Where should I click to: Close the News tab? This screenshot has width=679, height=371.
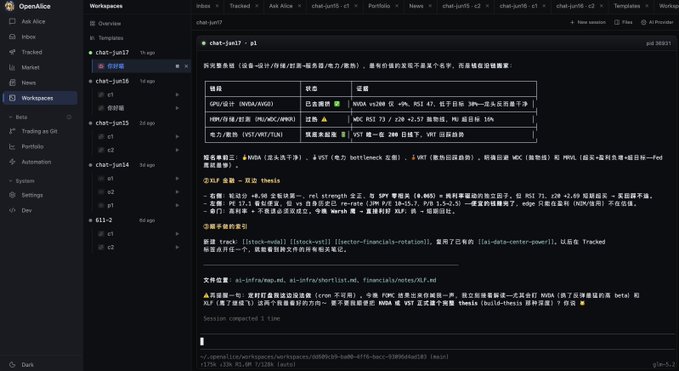coord(430,6)
